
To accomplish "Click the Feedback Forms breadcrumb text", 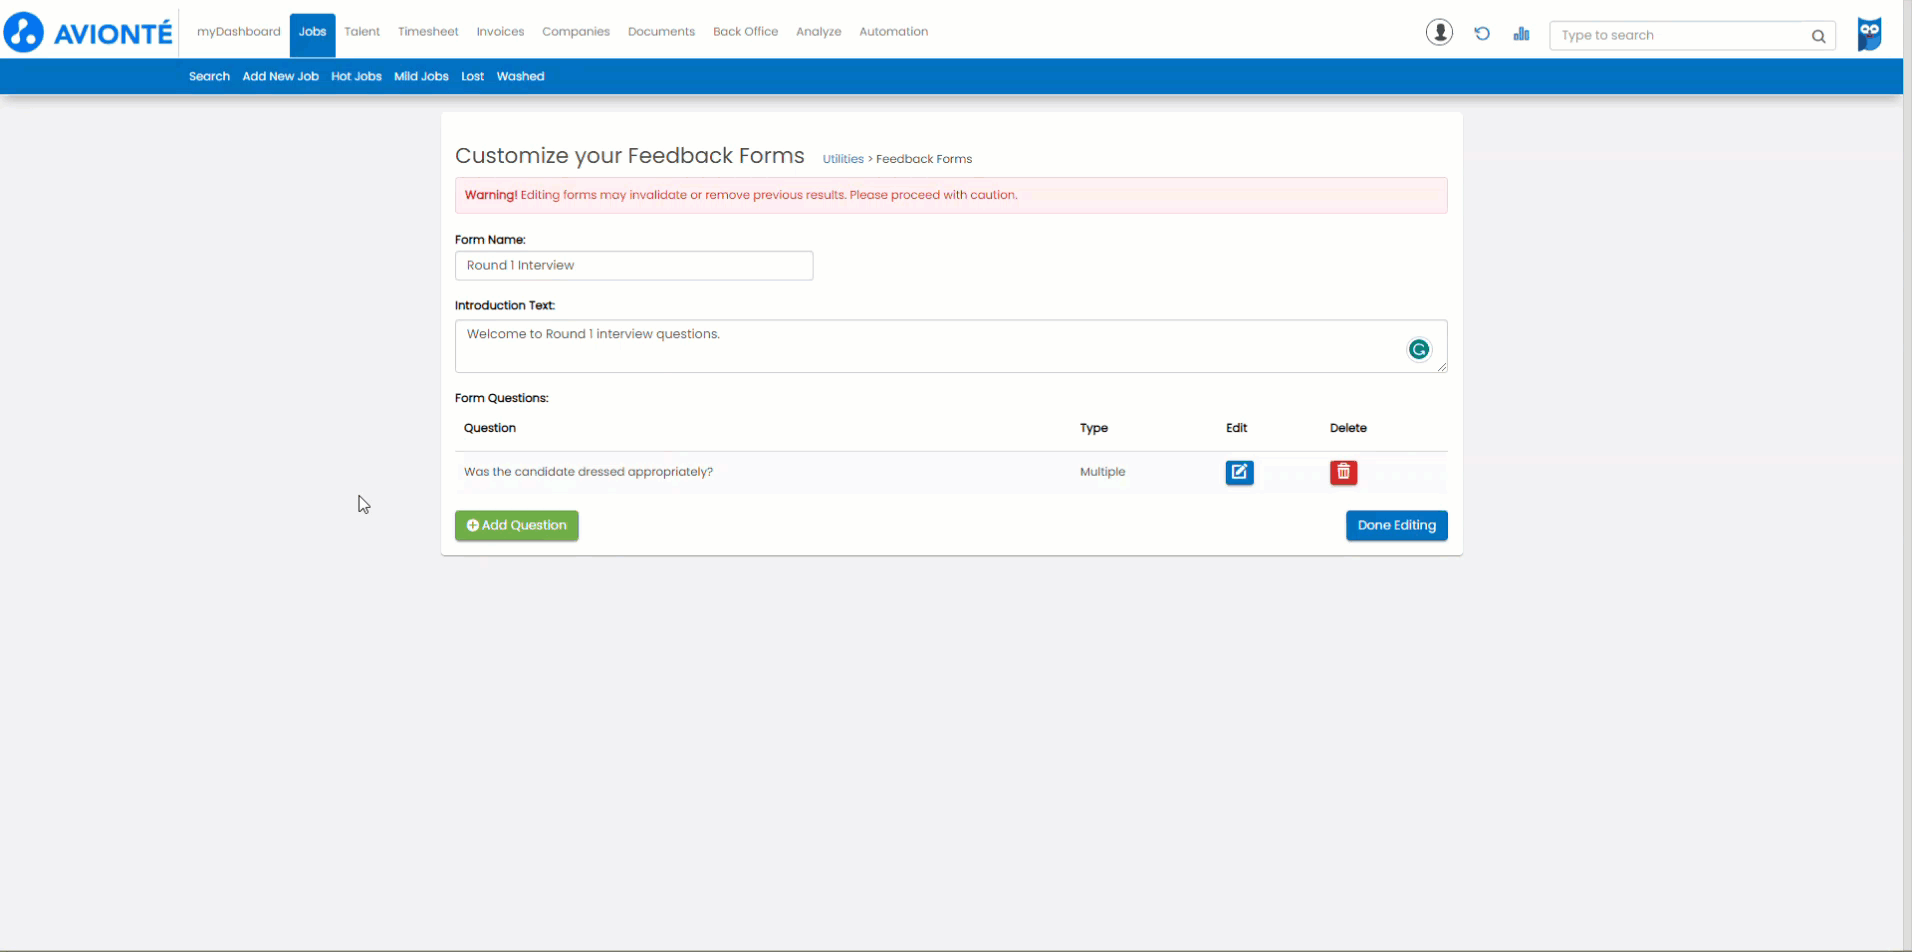I will point(924,159).
